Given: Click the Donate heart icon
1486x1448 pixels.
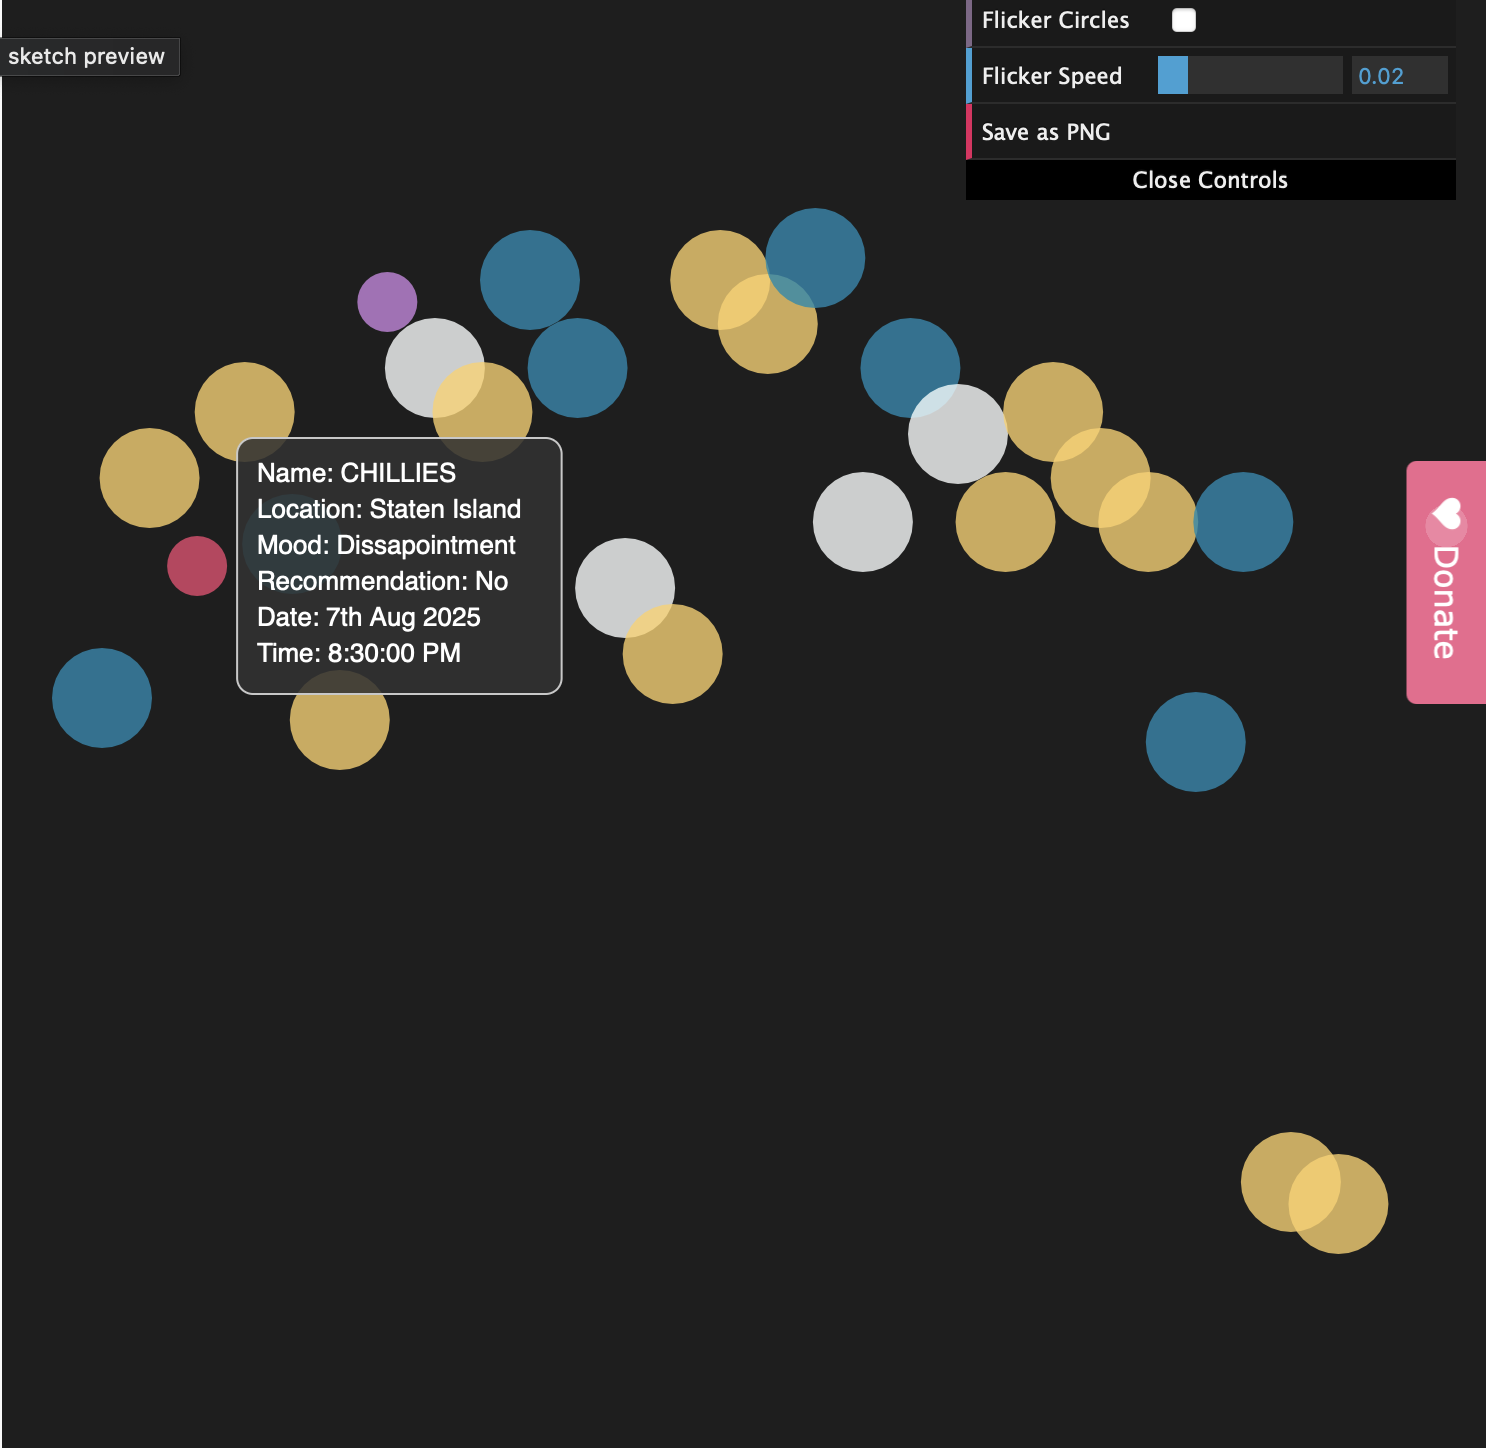Looking at the screenshot, I should [1446, 515].
